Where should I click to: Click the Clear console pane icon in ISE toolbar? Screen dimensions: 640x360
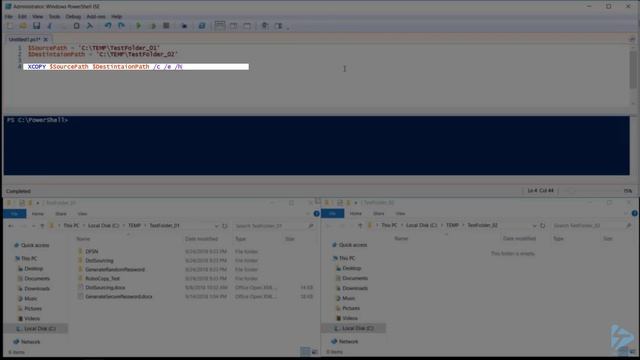(90, 26)
